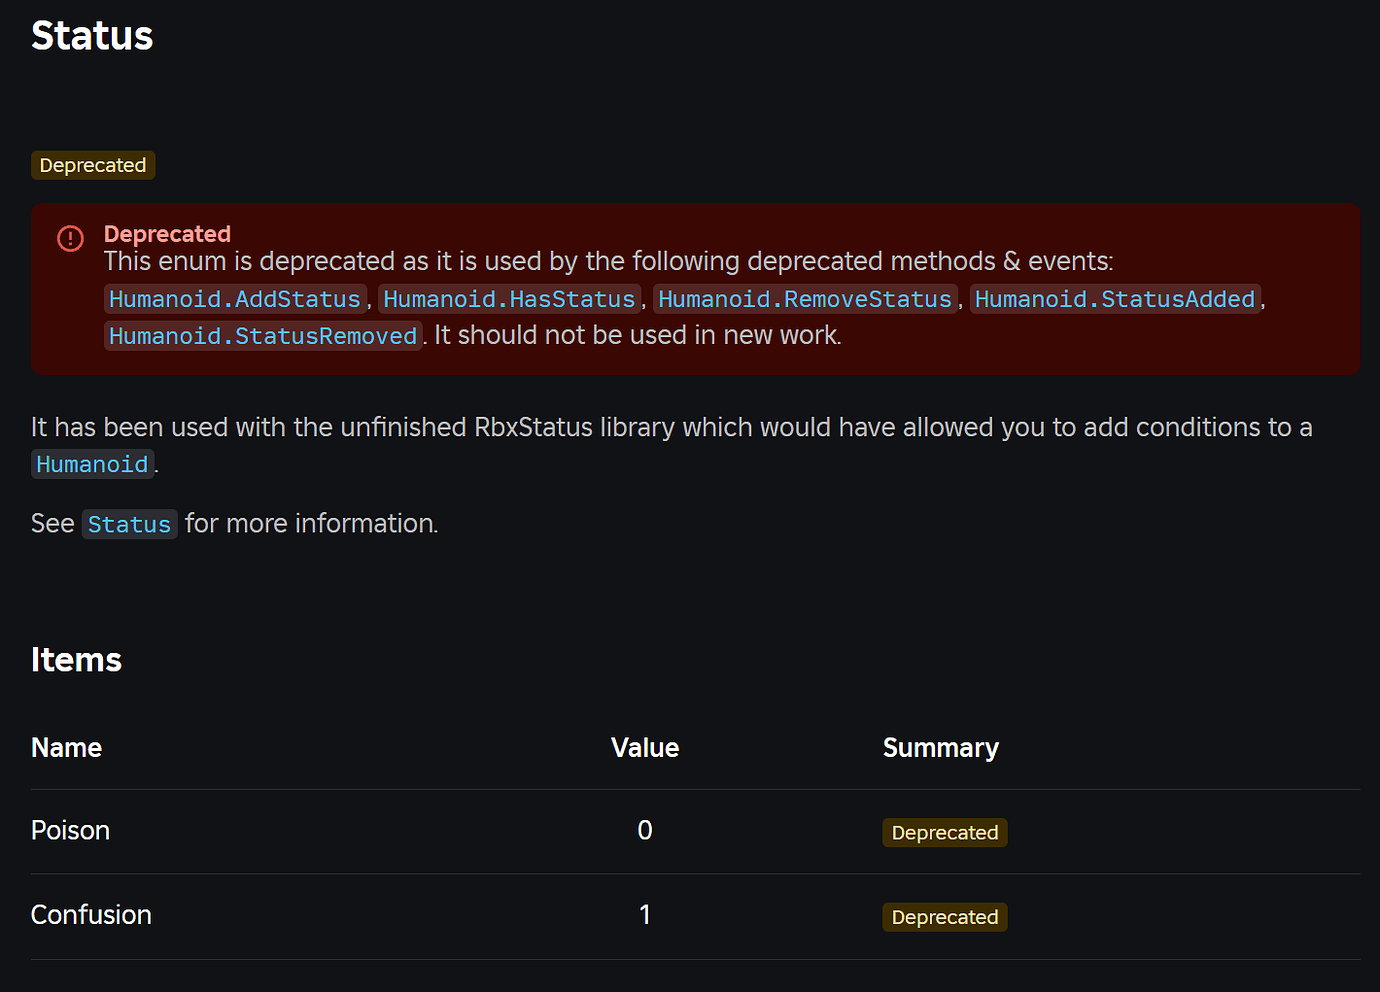Click the red 'Deprecated' alert title
The image size is (1380, 992).
[167, 234]
